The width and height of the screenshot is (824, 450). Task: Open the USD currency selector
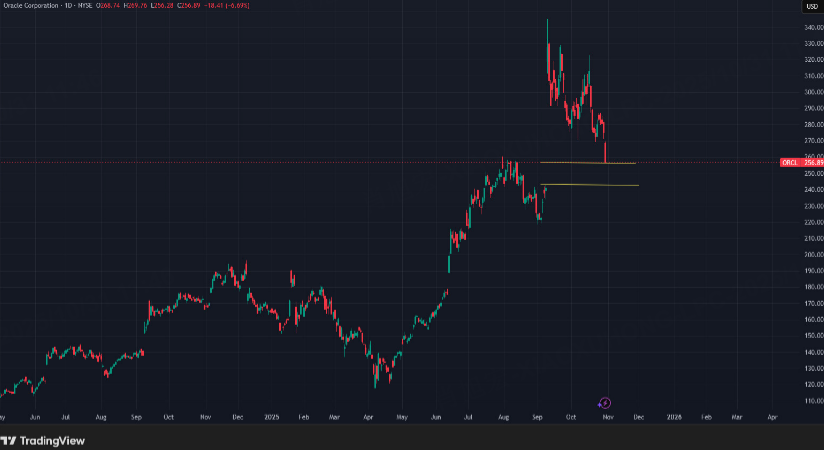810,6
